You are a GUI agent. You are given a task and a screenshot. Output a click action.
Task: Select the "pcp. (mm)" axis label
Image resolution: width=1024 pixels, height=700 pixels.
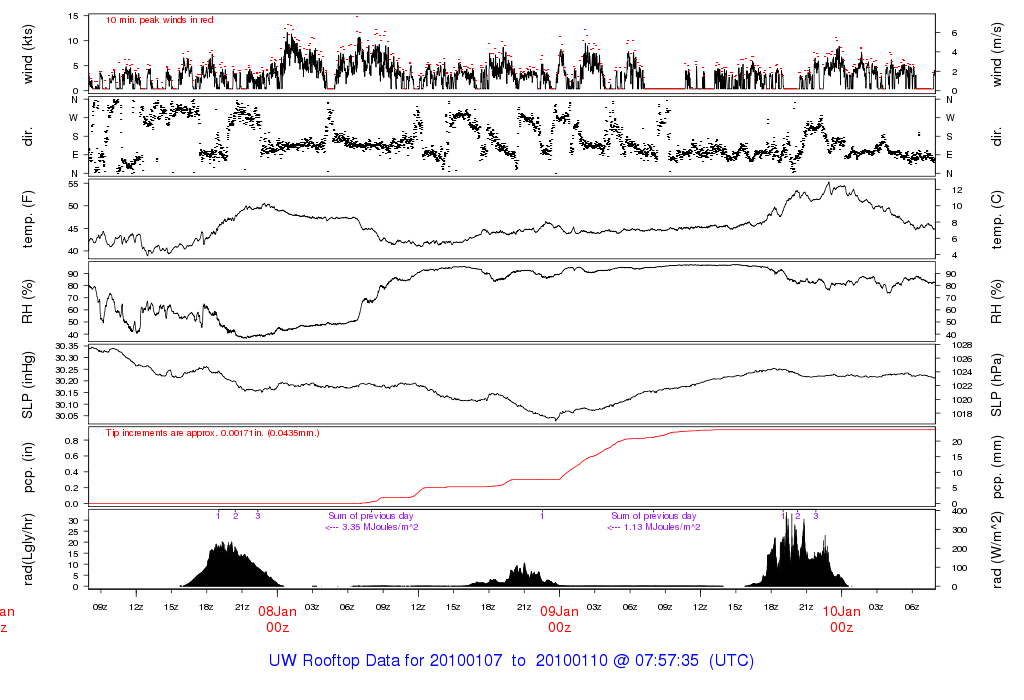[996, 466]
